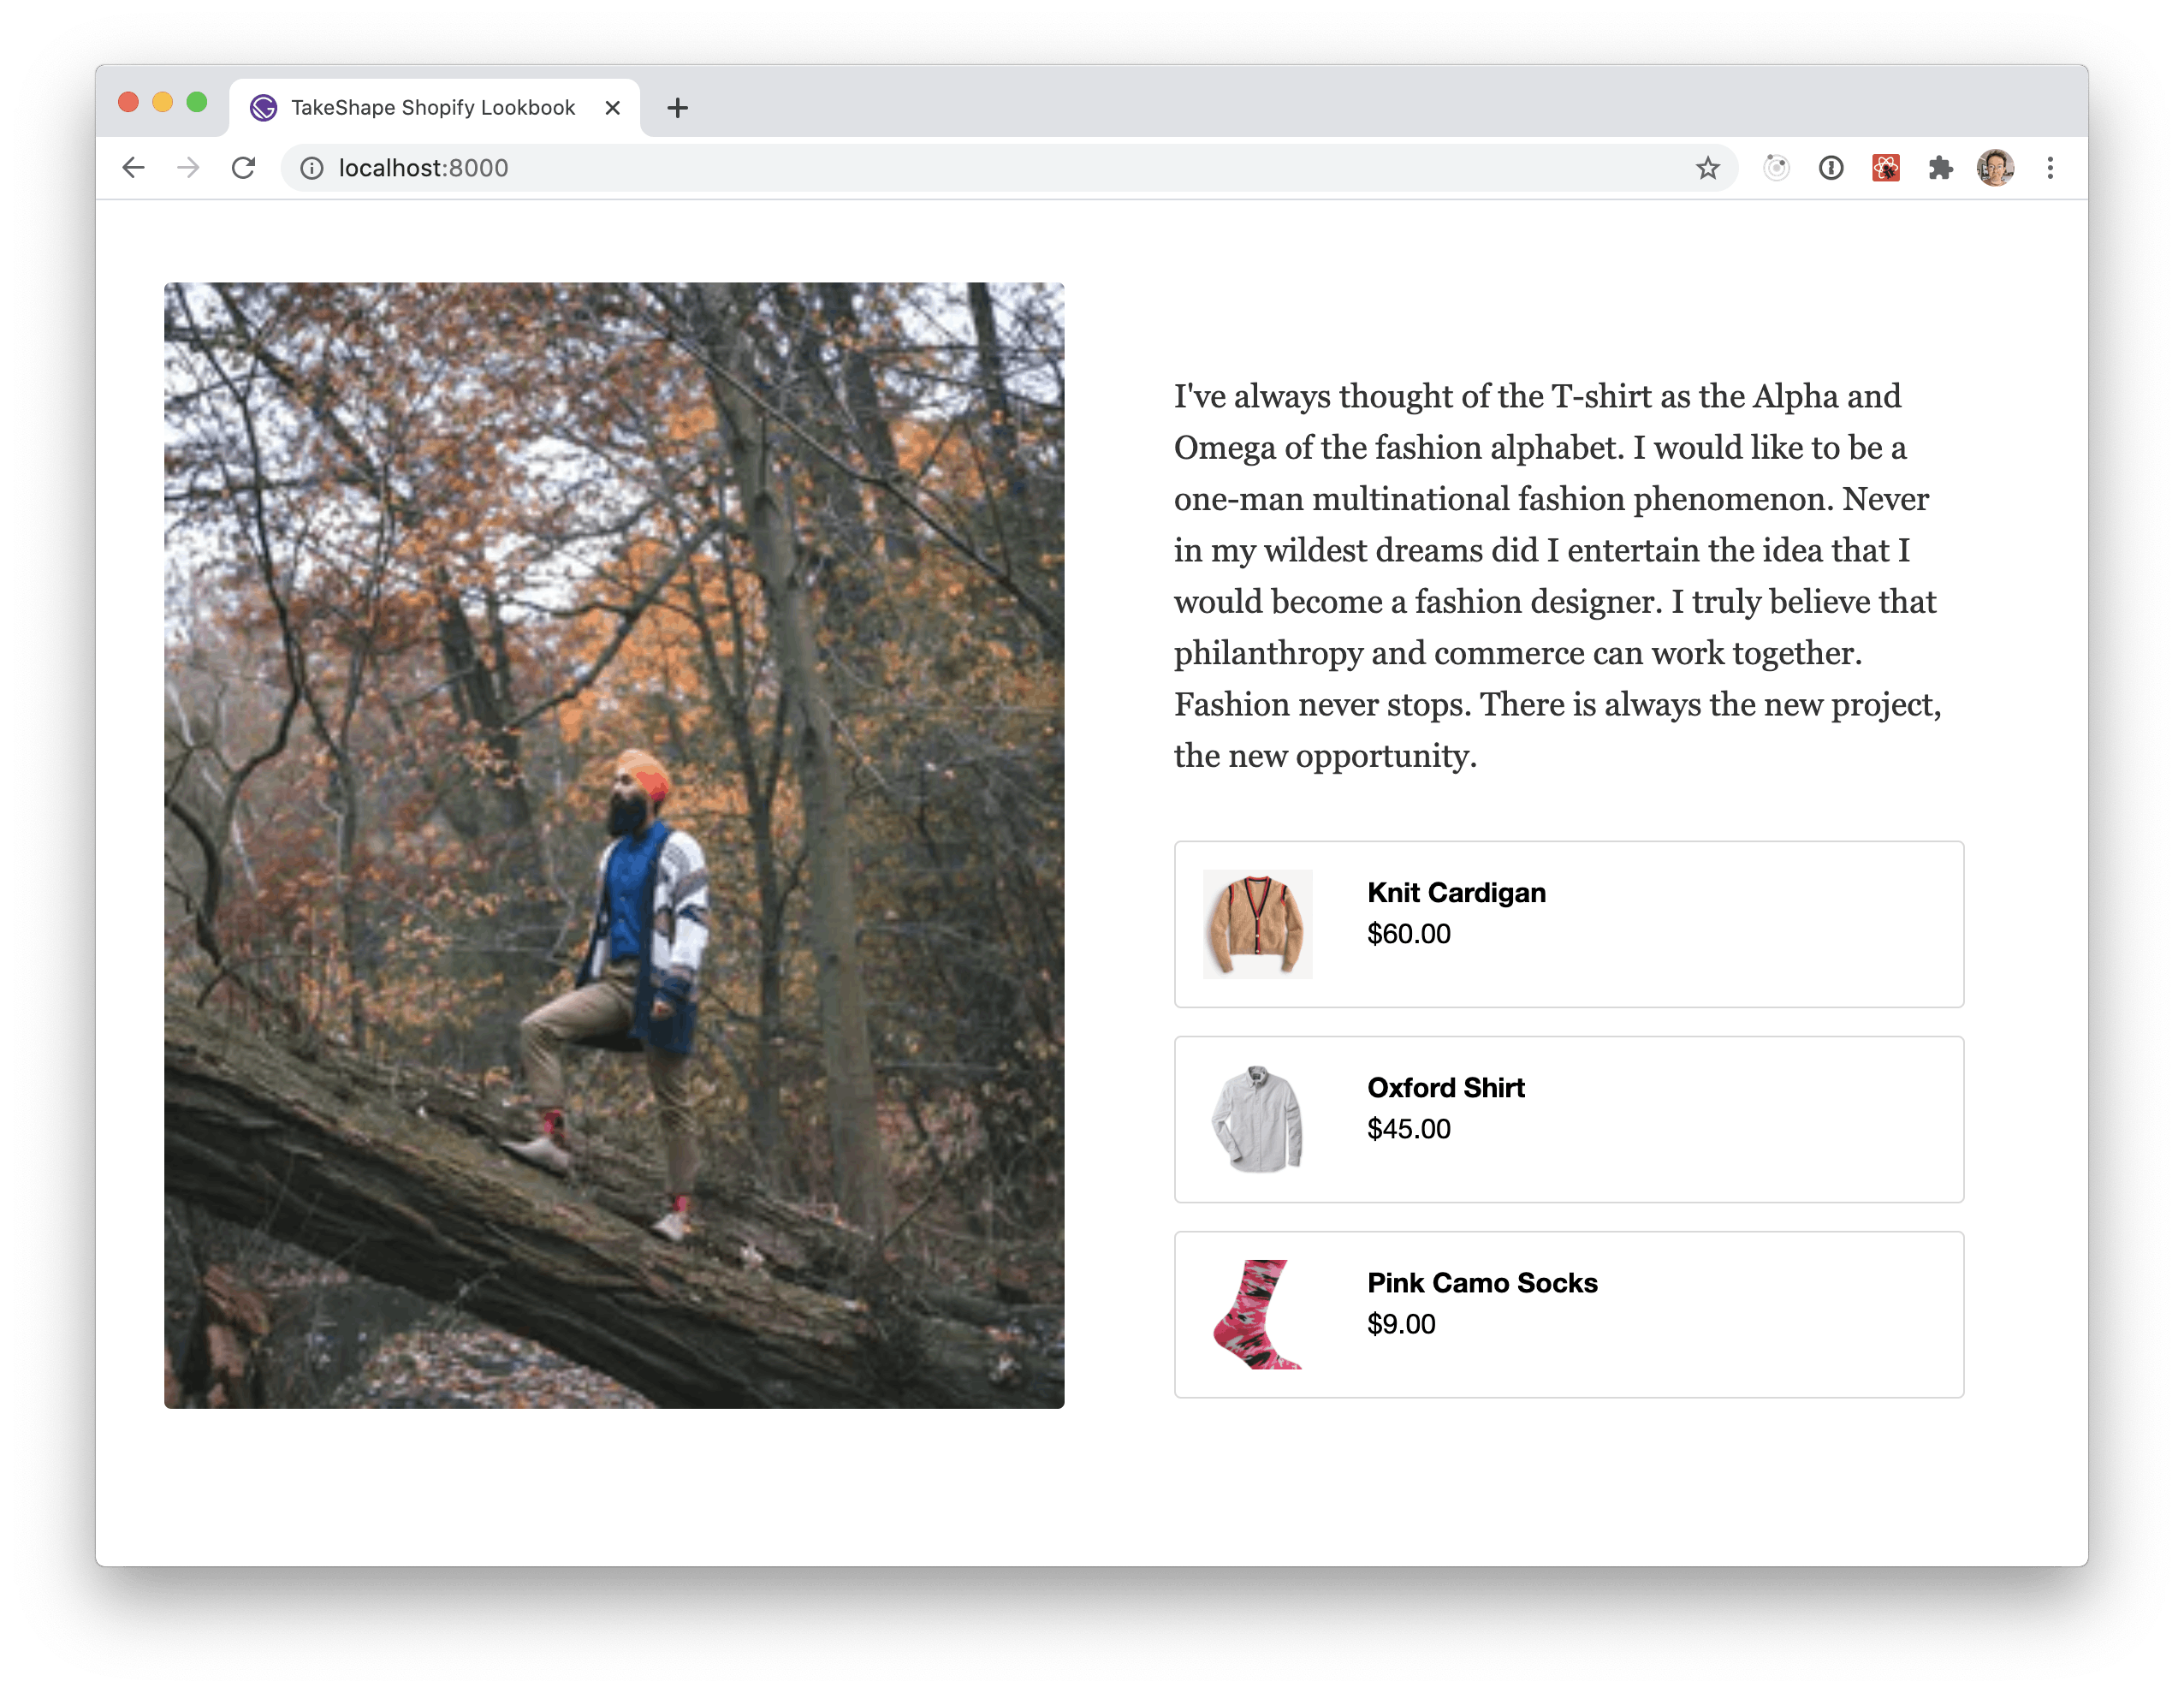This screenshot has height=1693, width=2184.
Task: Click the $9.00 price text
Action: [x=1401, y=1324]
